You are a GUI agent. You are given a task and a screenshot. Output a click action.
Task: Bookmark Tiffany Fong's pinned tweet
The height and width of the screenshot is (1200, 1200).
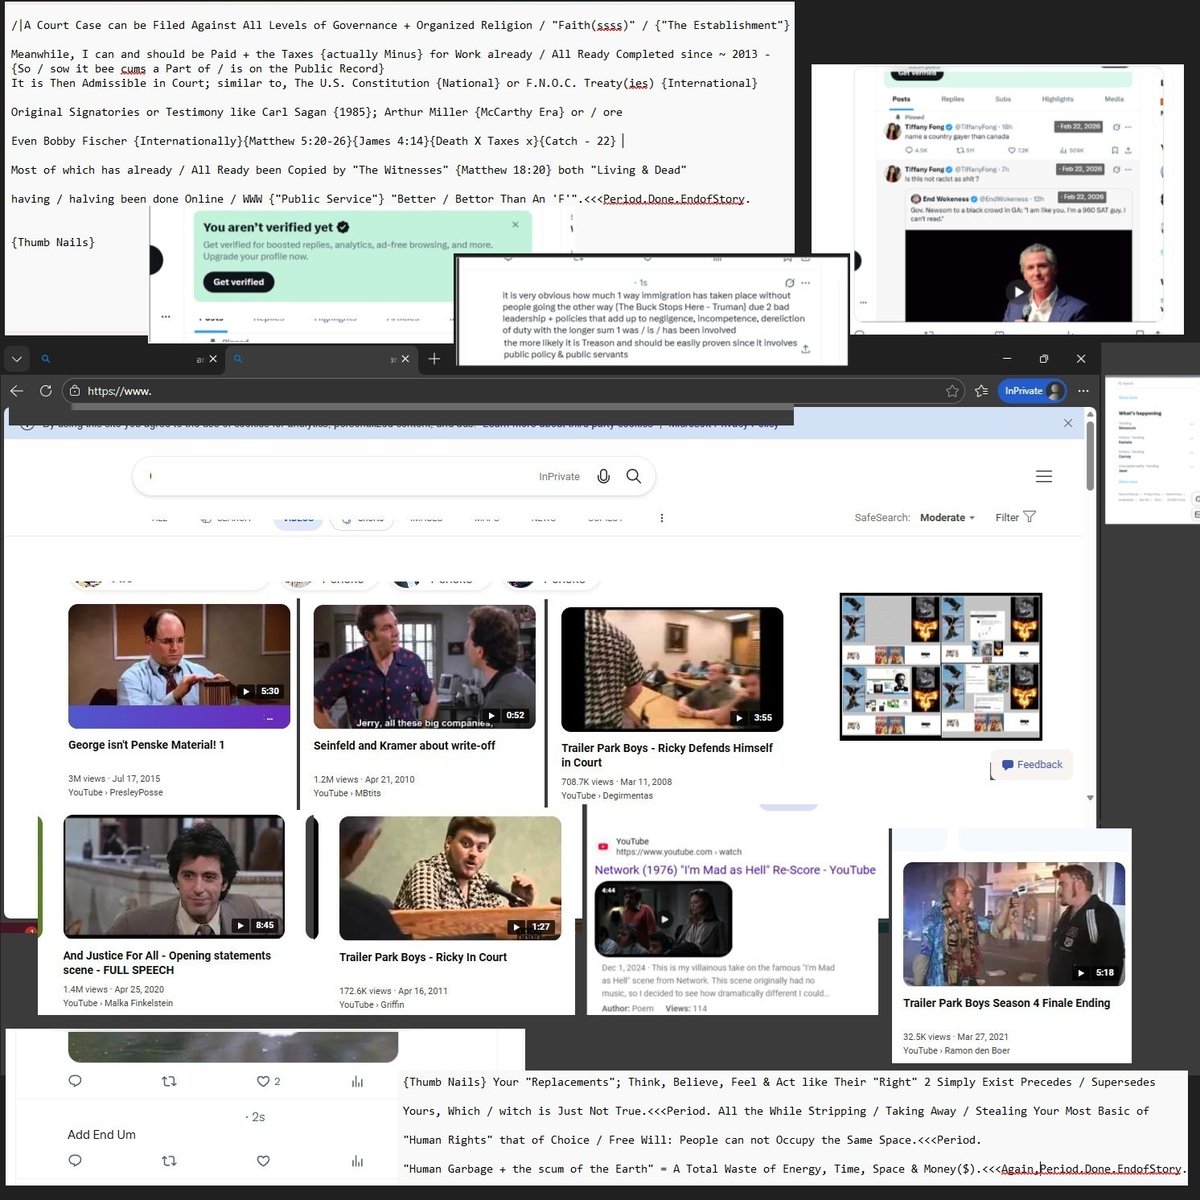point(1115,149)
